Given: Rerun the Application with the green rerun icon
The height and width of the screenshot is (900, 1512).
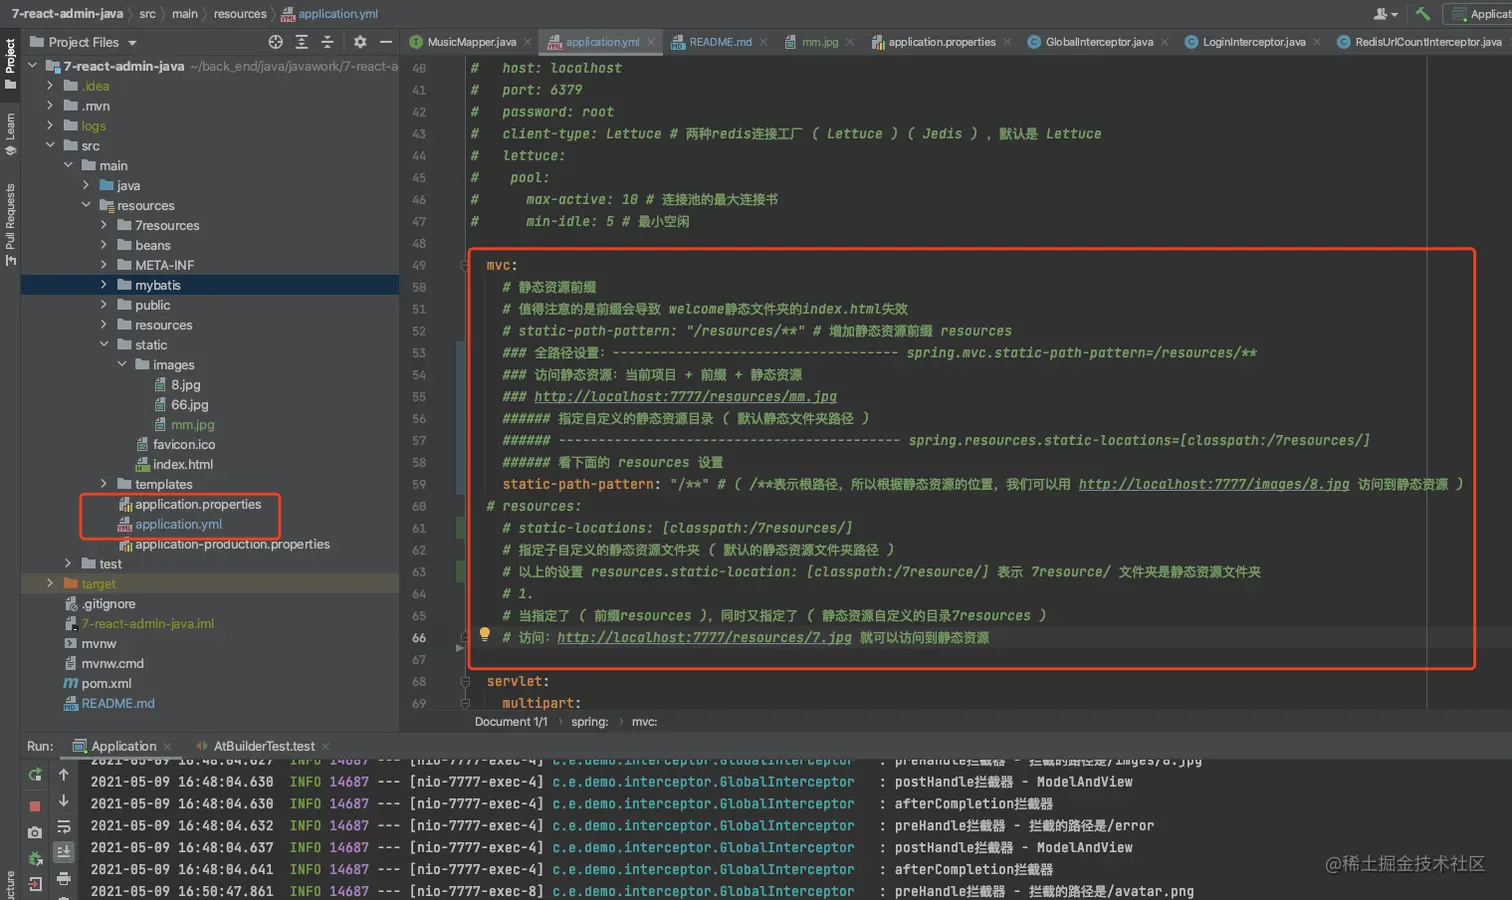Looking at the screenshot, I should [35, 775].
